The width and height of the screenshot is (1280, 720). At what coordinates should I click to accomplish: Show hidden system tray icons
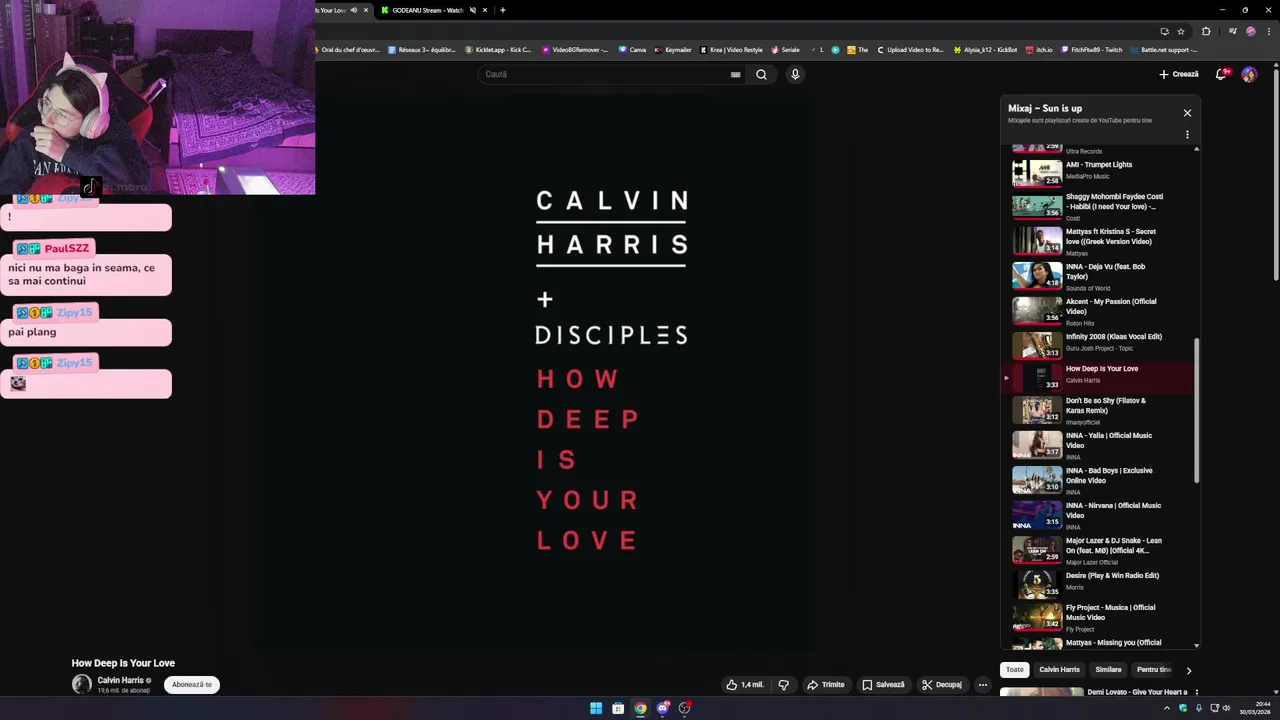coord(1166,708)
